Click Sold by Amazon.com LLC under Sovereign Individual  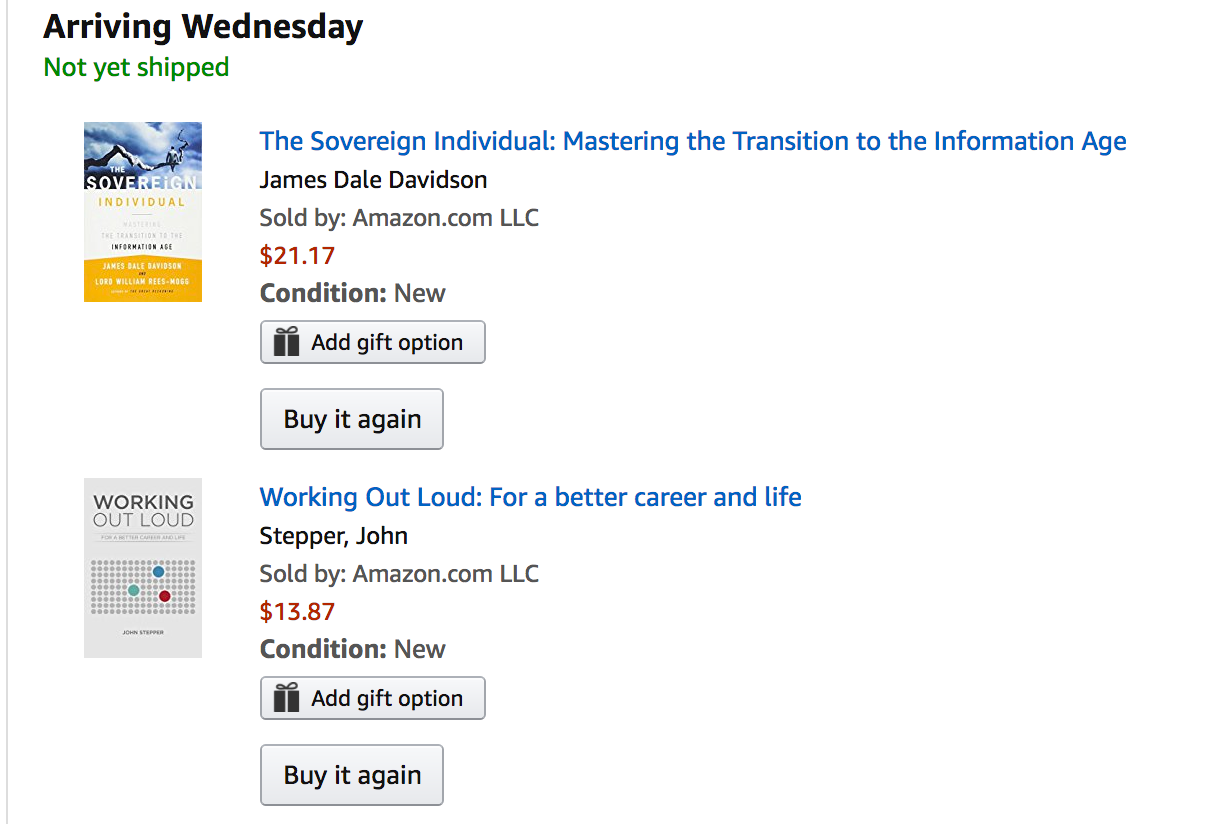pos(399,218)
